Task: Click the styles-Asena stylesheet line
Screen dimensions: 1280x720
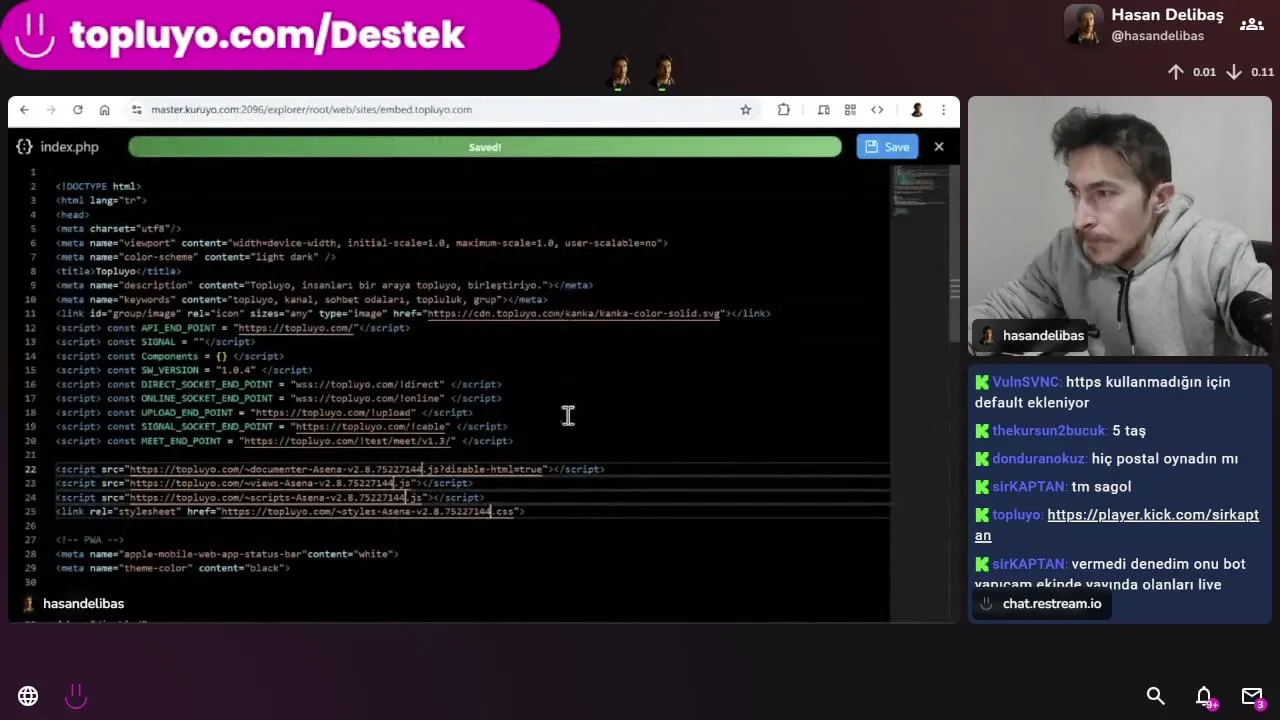Action: [290, 511]
